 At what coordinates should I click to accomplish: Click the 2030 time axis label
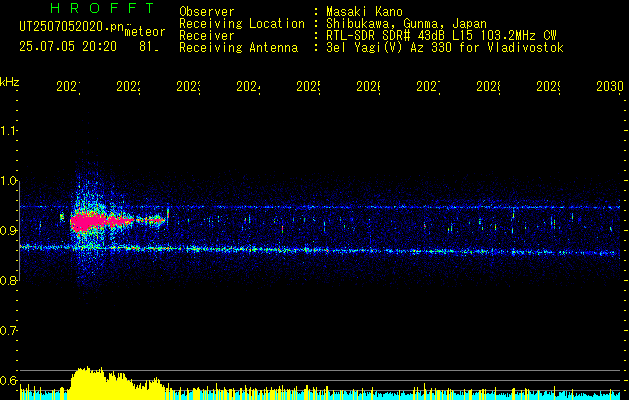click(x=610, y=87)
